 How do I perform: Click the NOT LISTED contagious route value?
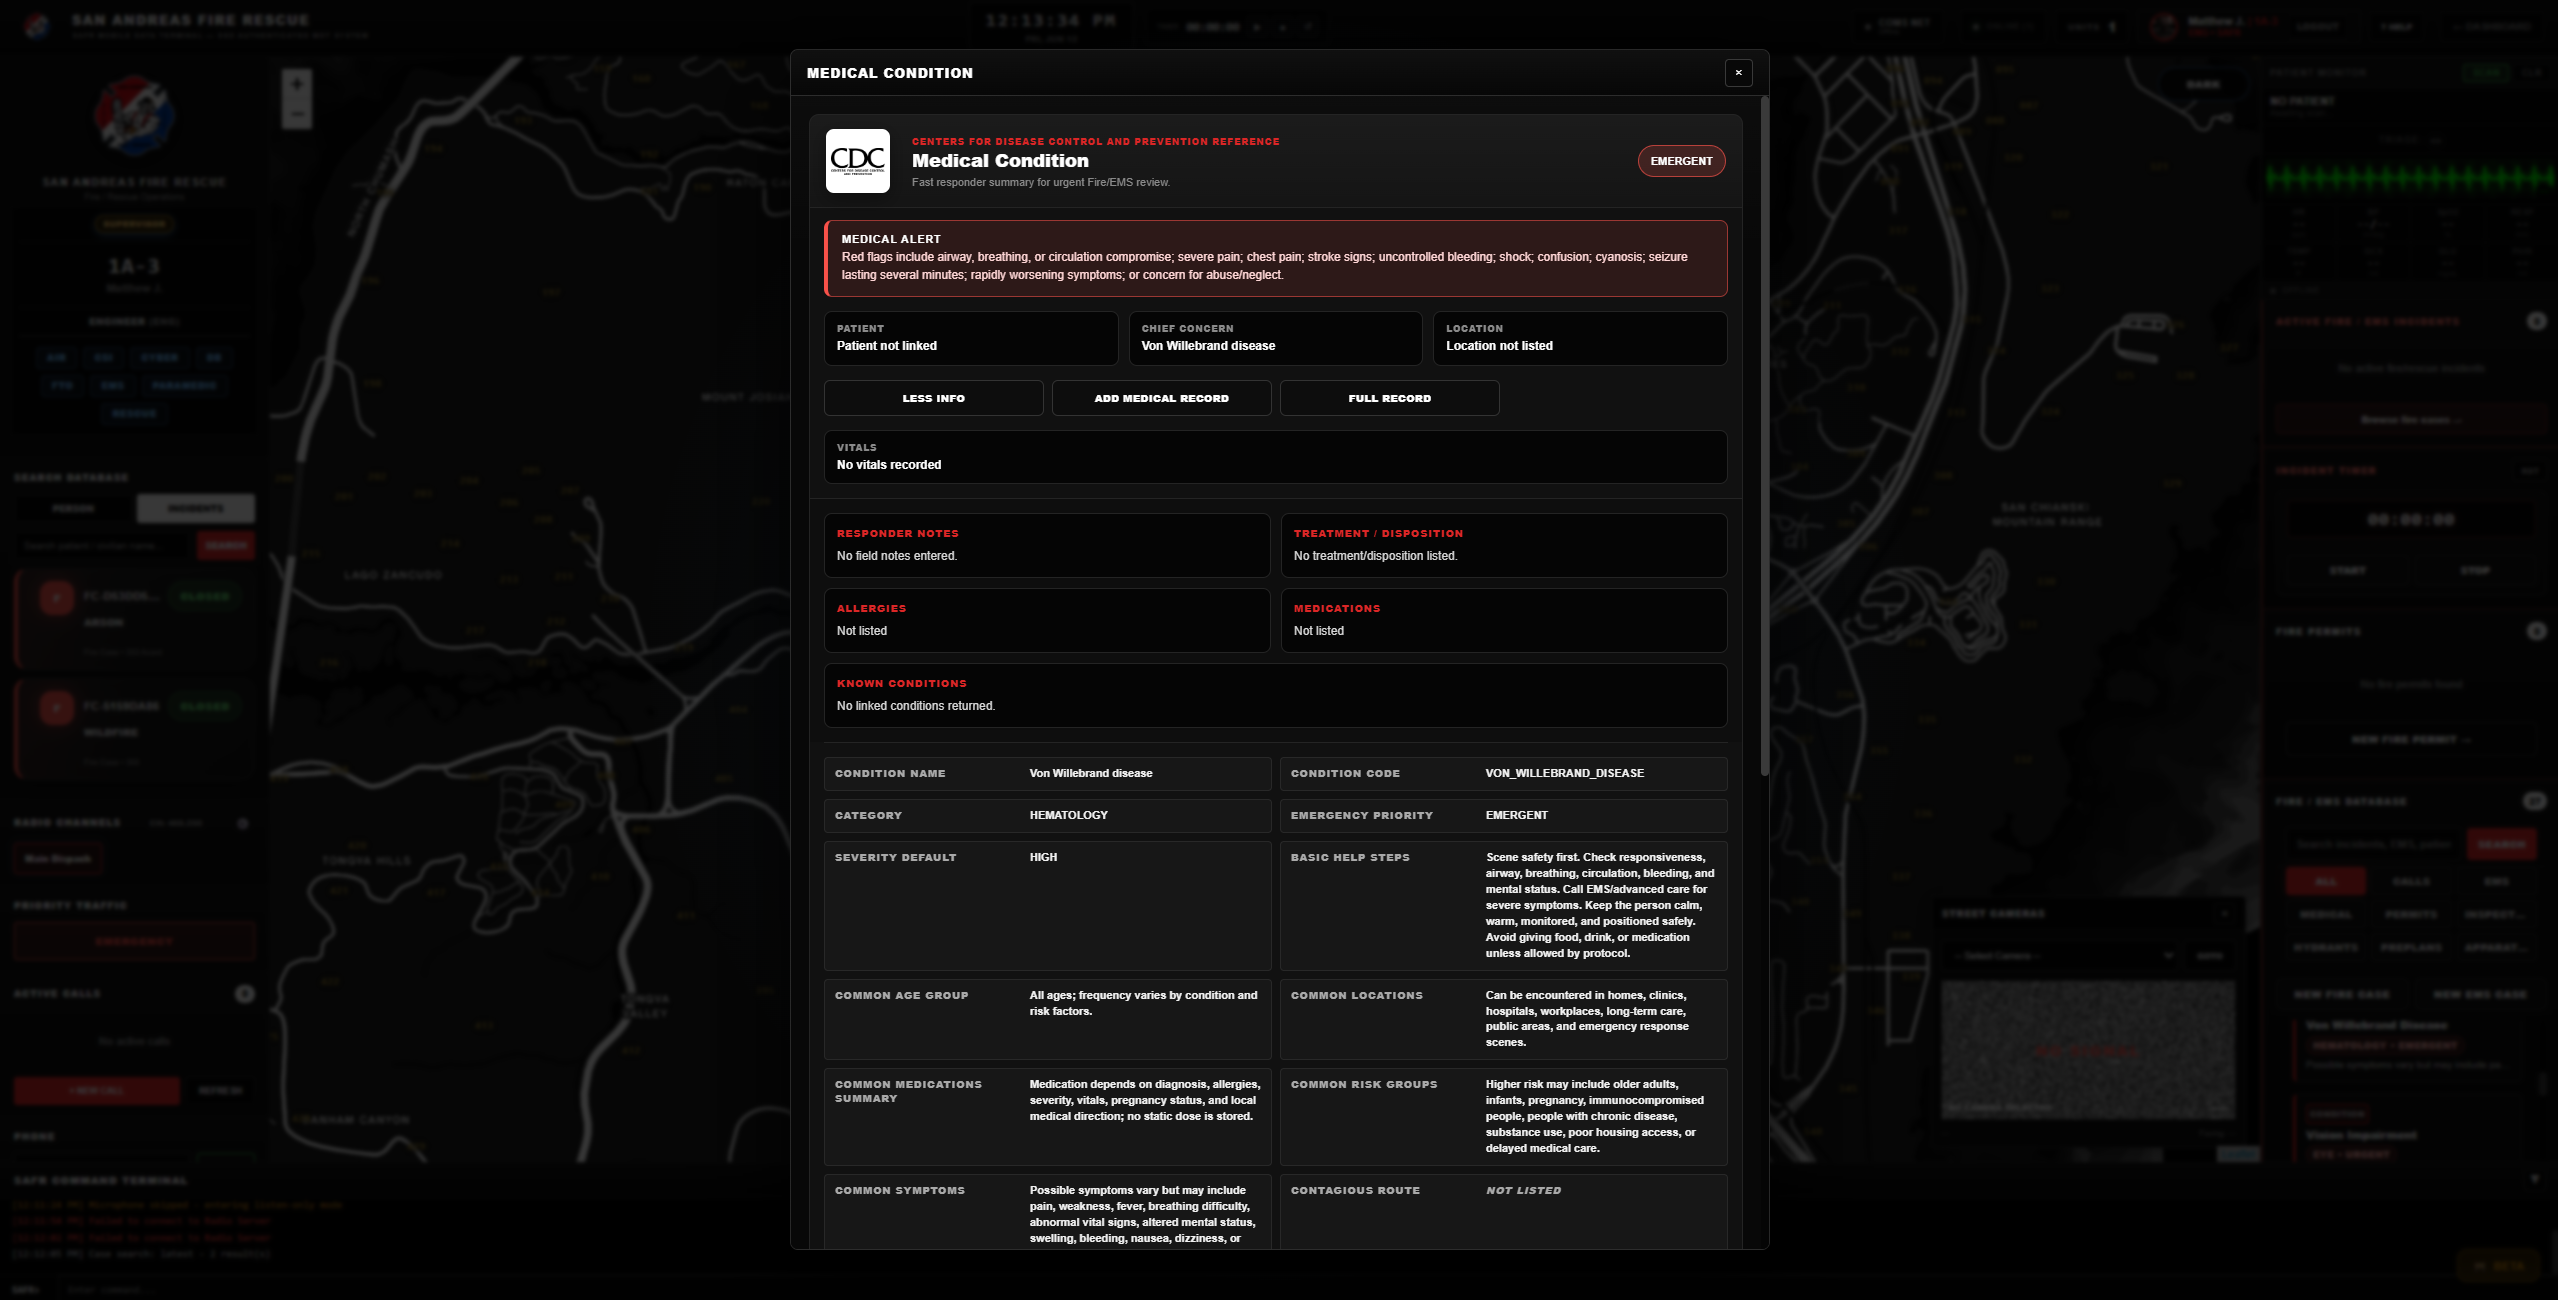(x=1523, y=1190)
